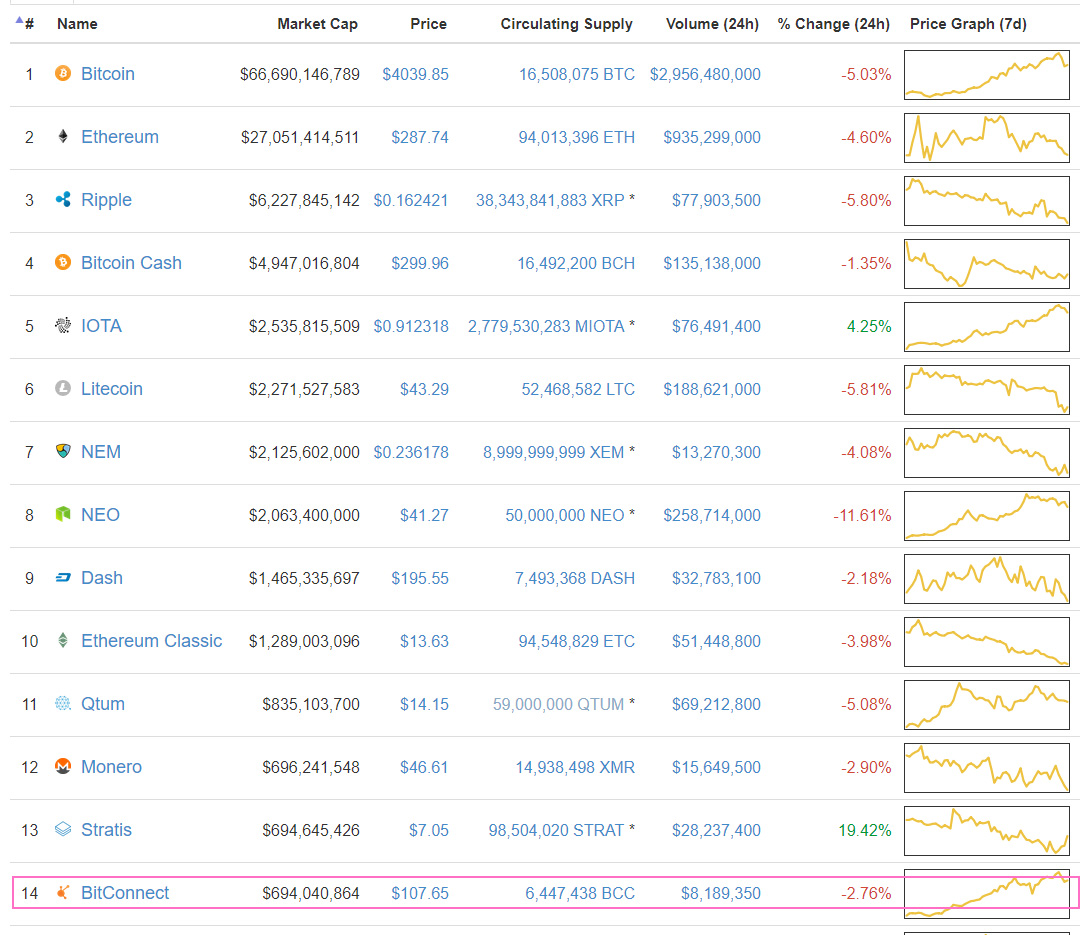
Task: Open the Ripple coin page link
Action: coord(106,200)
